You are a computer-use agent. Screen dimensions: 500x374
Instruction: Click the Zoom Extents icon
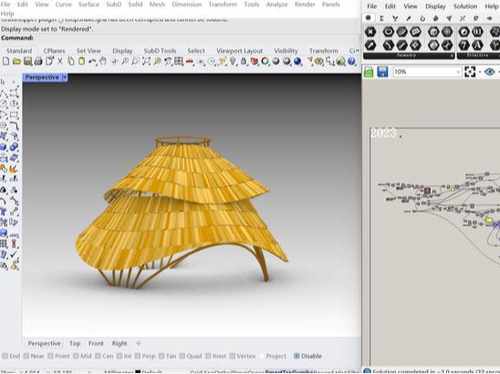146,61
